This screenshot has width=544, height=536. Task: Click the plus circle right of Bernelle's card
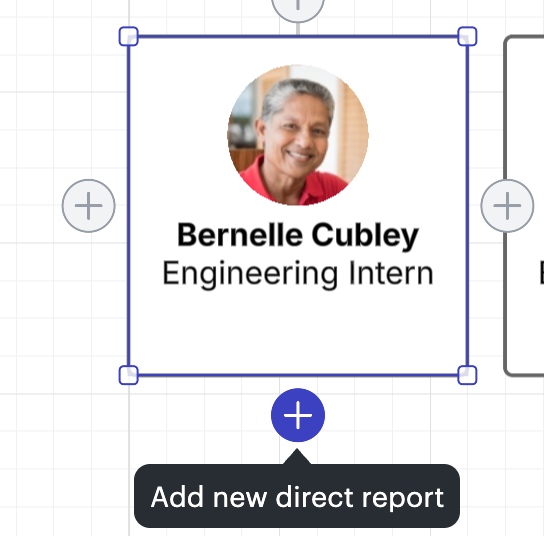coord(507,206)
